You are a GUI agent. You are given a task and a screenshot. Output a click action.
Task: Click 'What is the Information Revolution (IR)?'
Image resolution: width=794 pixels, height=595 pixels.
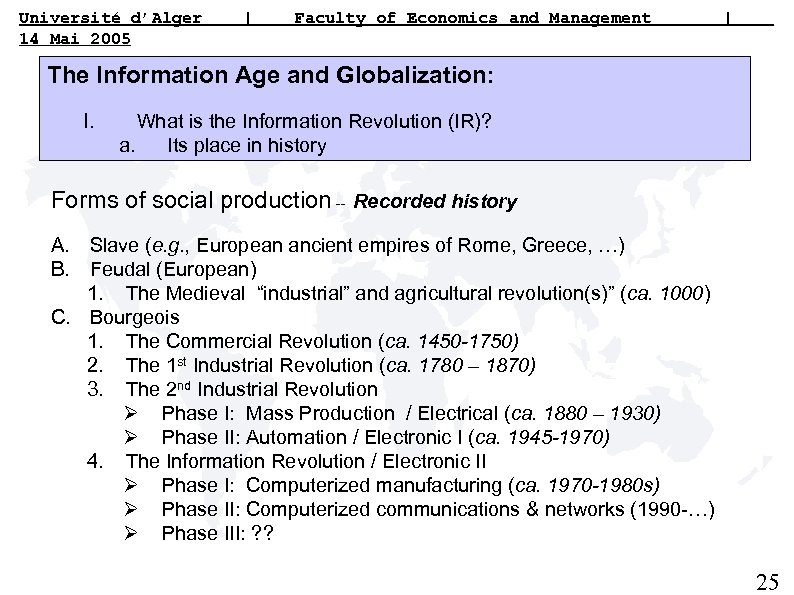click(x=314, y=122)
